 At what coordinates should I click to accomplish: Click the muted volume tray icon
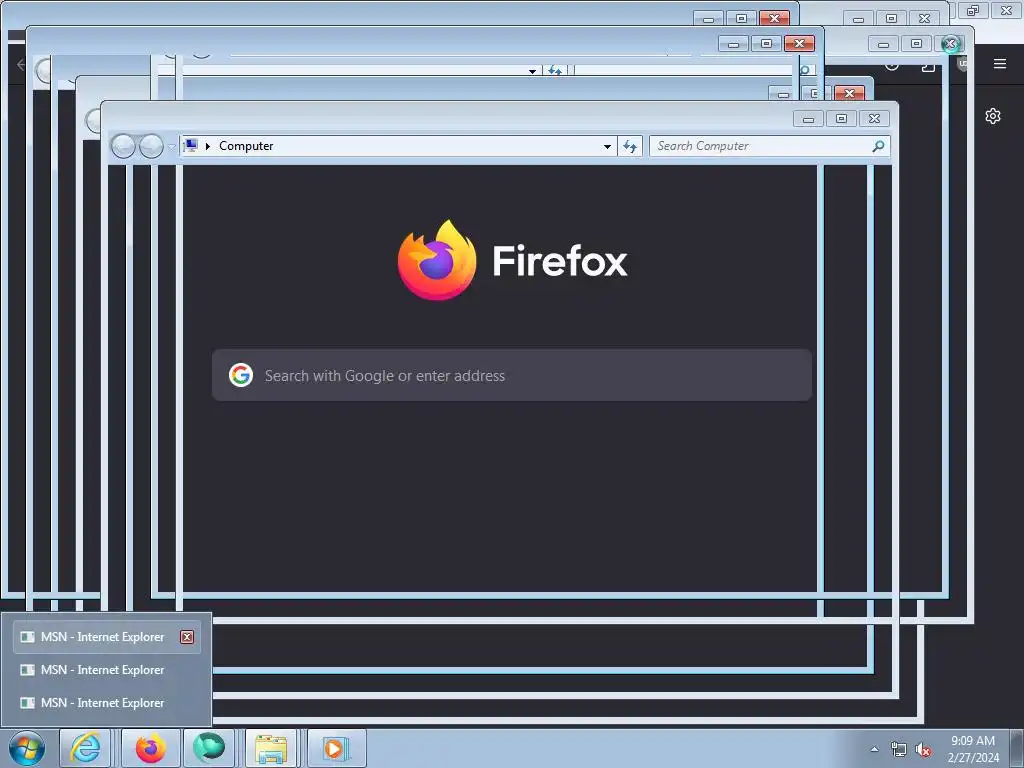[923, 750]
